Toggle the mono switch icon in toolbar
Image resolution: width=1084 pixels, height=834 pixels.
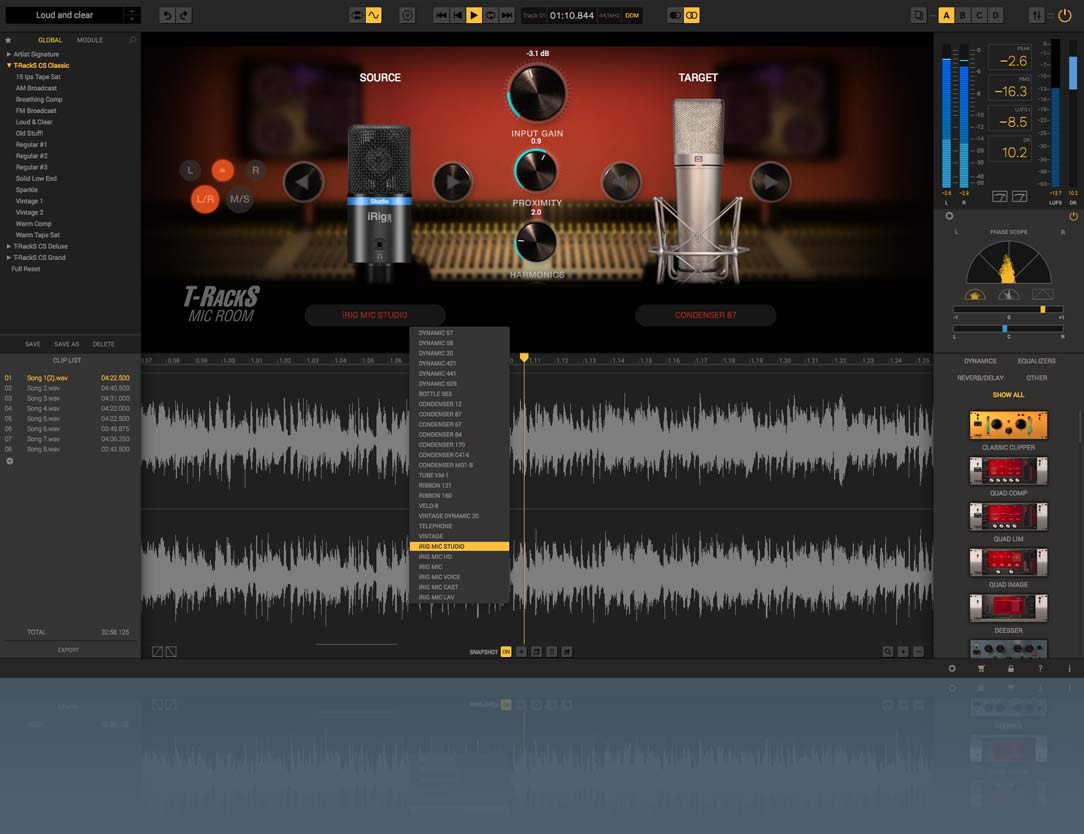pyautogui.click(x=675, y=15)
